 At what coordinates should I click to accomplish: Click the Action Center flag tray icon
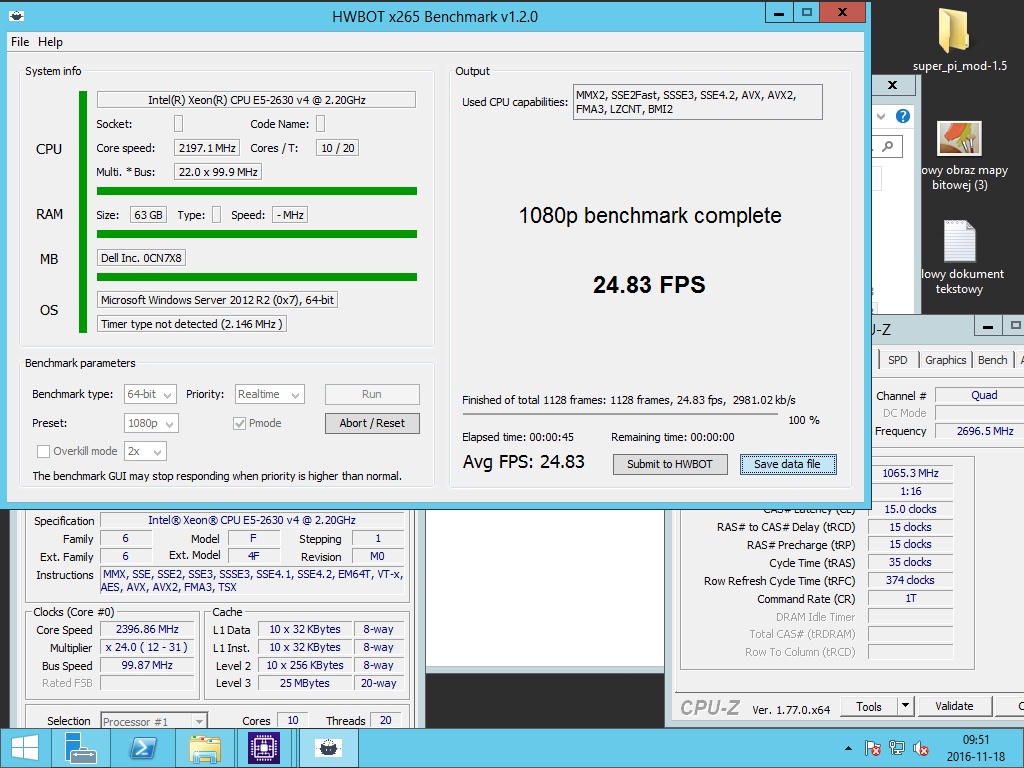coord(872,748)
